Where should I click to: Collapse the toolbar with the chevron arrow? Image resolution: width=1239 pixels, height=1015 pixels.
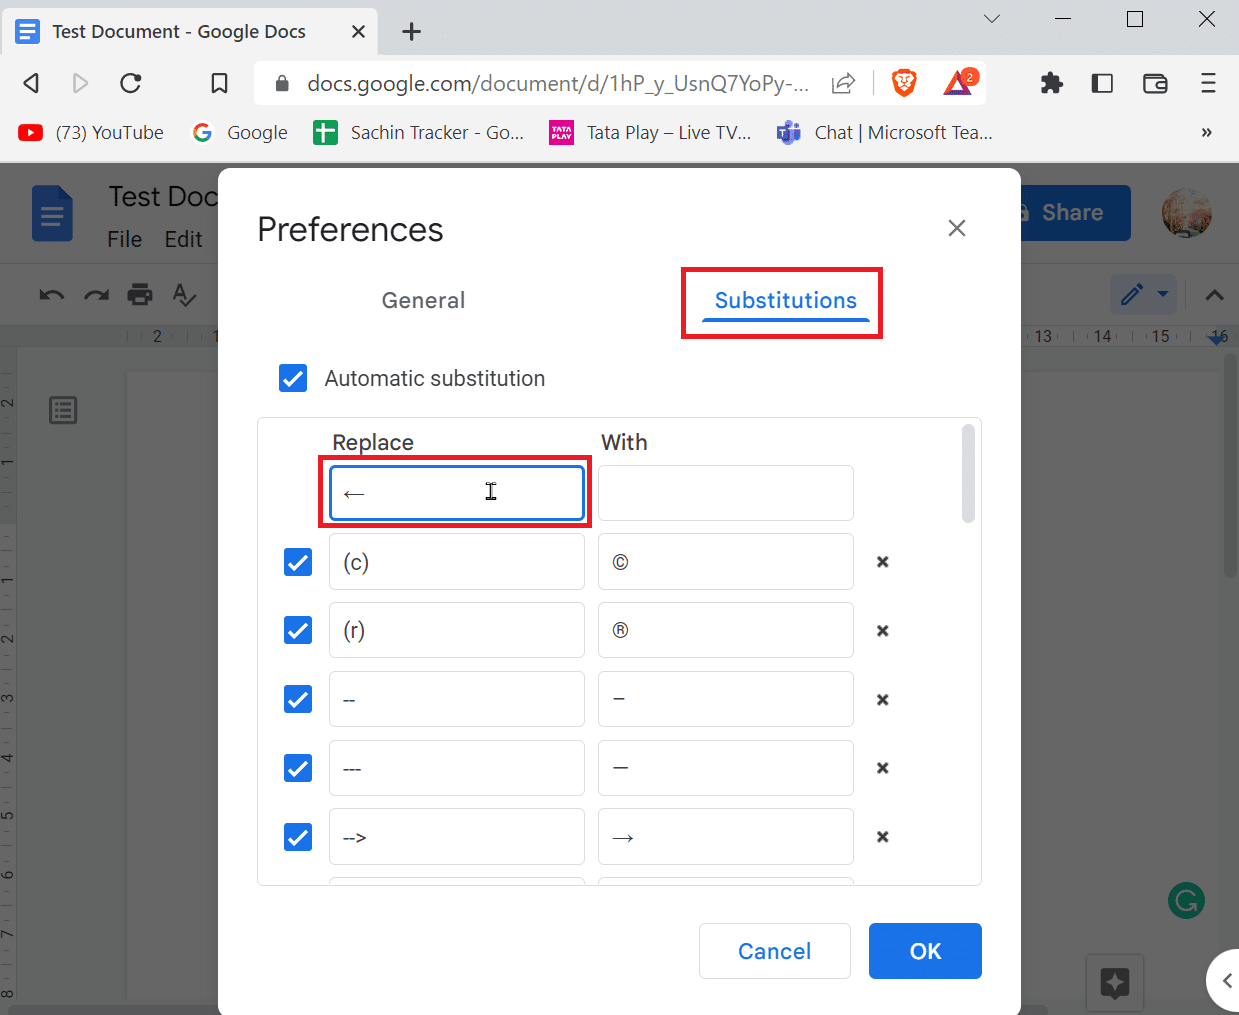pyautogui.click(x=1213, y=294)
